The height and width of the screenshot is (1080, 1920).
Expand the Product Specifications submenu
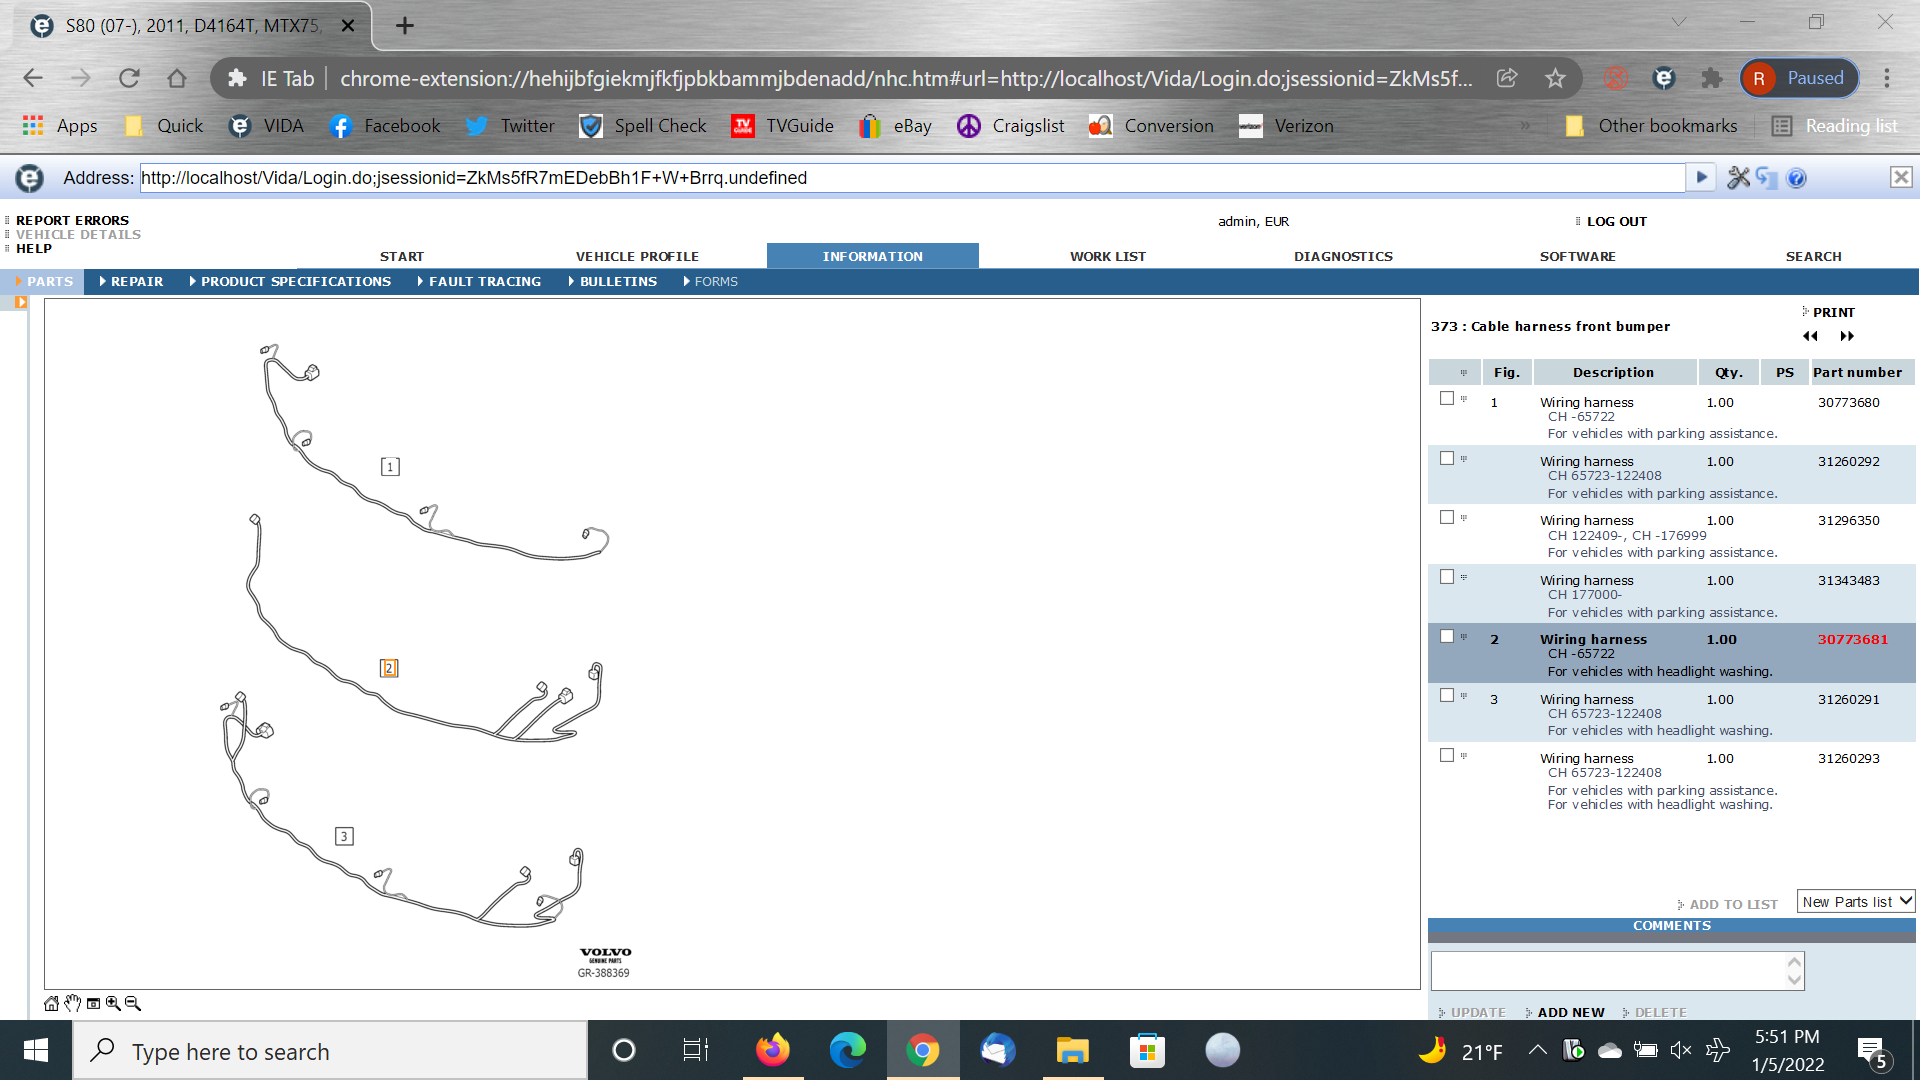click(x=295, y=282)
